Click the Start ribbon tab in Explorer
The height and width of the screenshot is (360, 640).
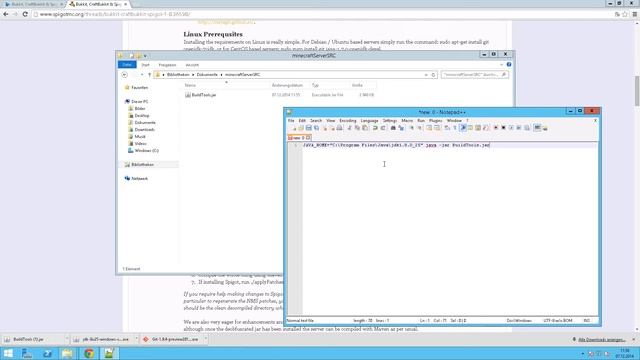(145, 65)
